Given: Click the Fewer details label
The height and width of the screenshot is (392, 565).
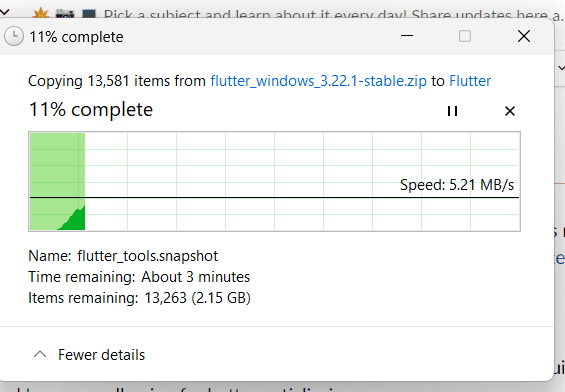Looking at the screenshot, I should point(102,355).
